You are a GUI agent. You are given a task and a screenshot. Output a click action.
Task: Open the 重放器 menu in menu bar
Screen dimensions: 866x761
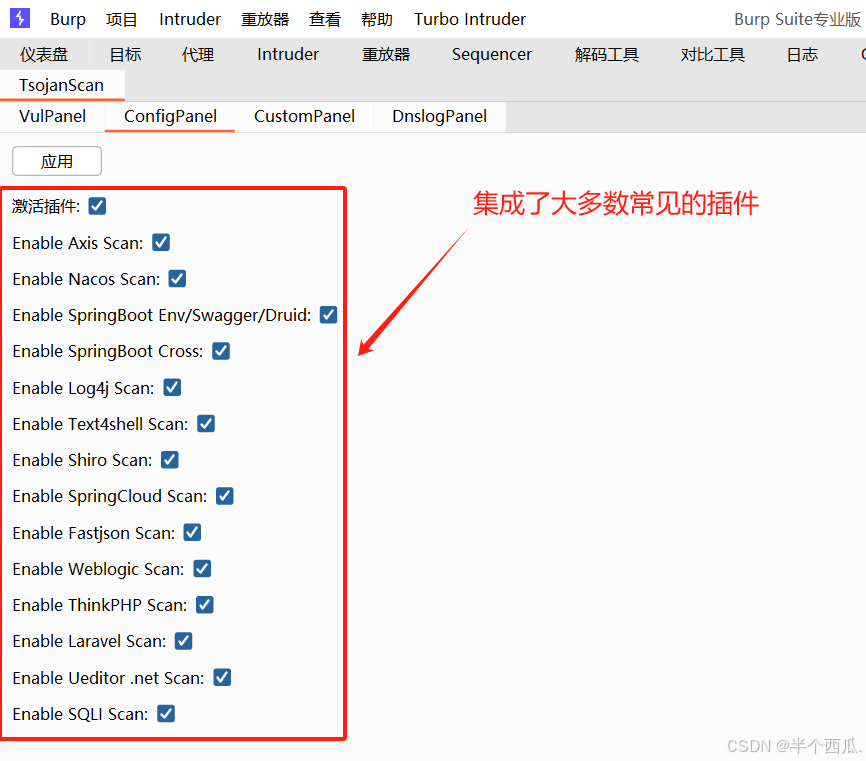(x=265, y=19)
